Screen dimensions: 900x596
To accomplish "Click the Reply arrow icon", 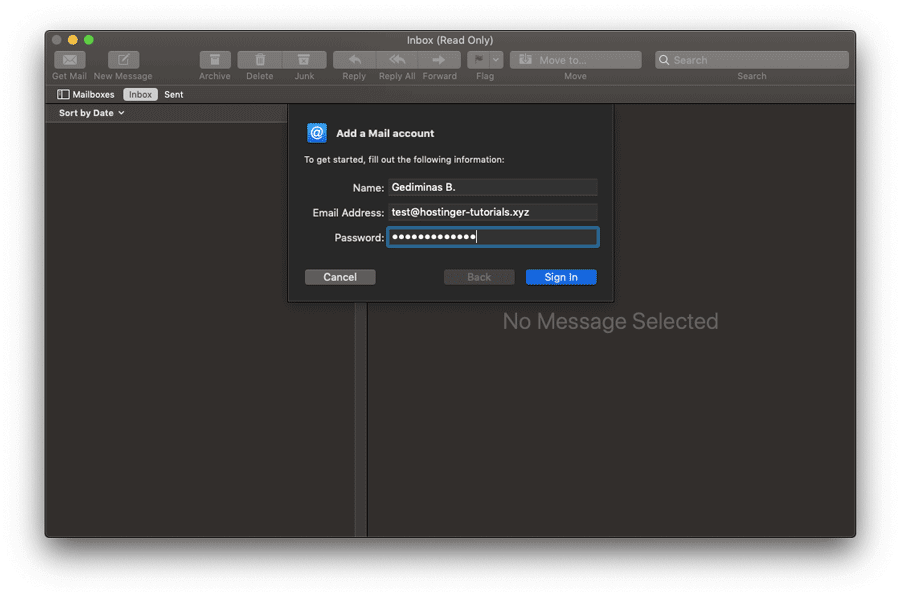I will point(354,60).
